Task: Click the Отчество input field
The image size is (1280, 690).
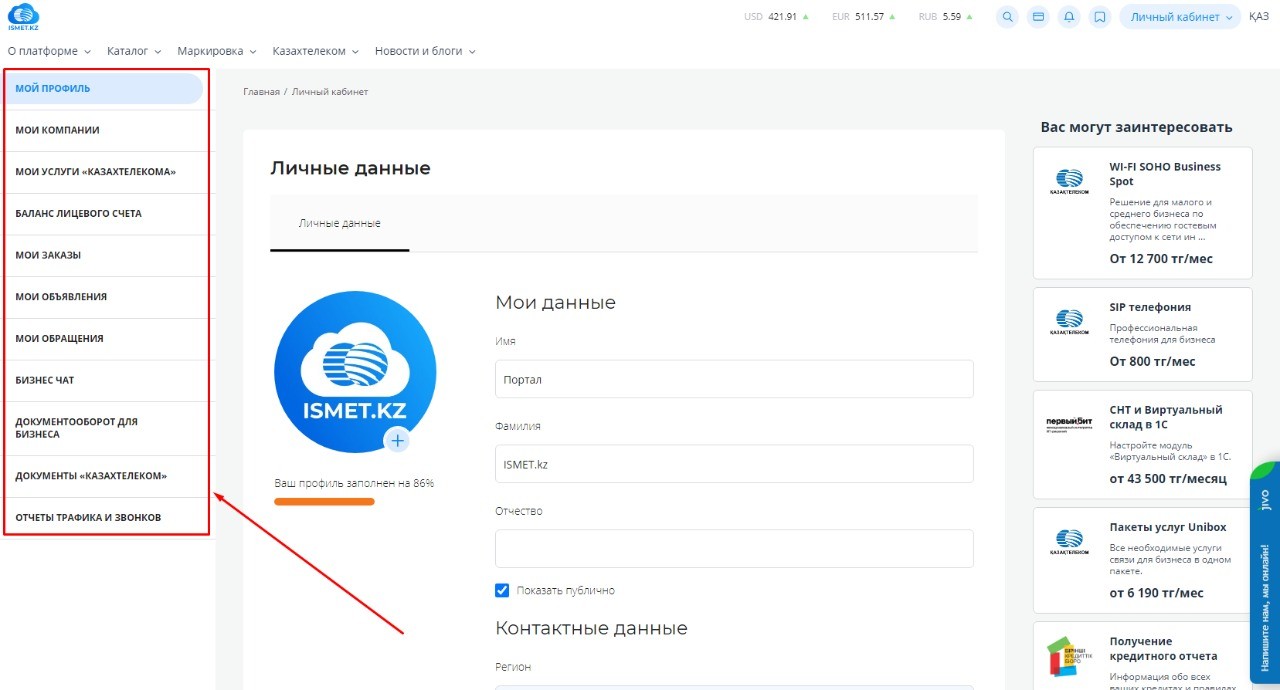Action: (734, 549)
